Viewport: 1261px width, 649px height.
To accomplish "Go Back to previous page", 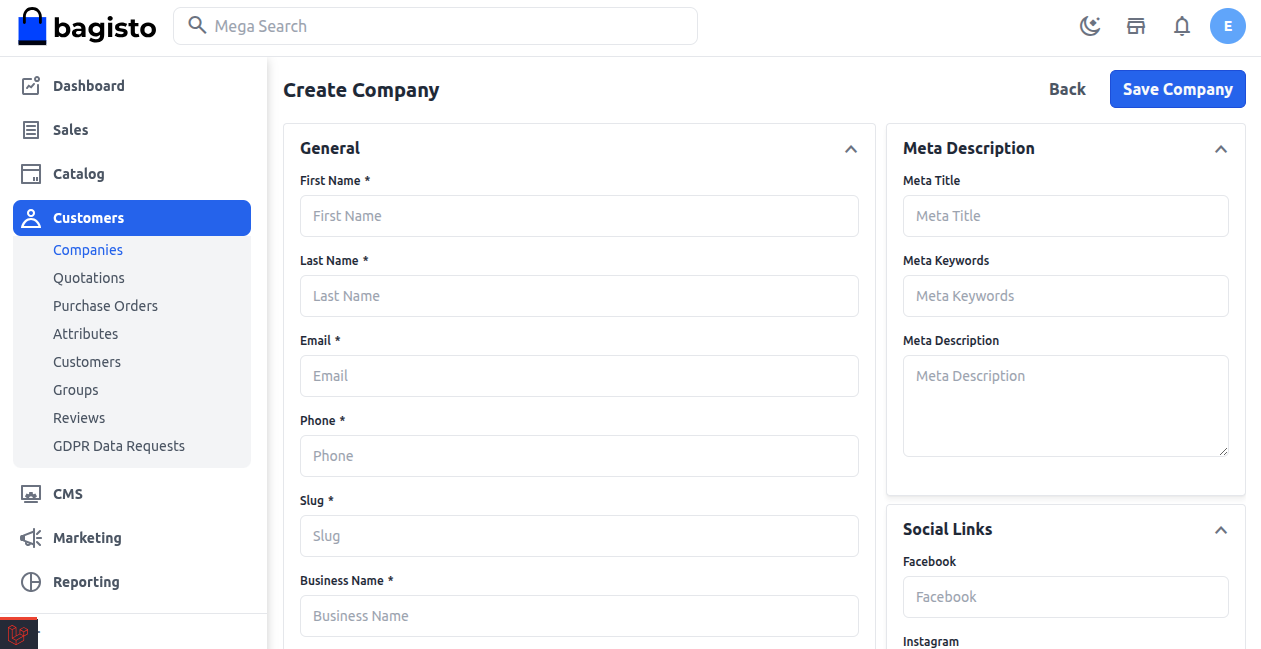I will coord(1067,89).
